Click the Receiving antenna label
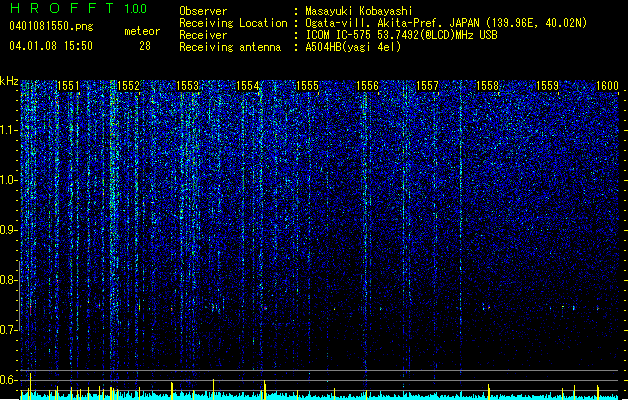This screenshot has width=629, height=400. (230, 47)
